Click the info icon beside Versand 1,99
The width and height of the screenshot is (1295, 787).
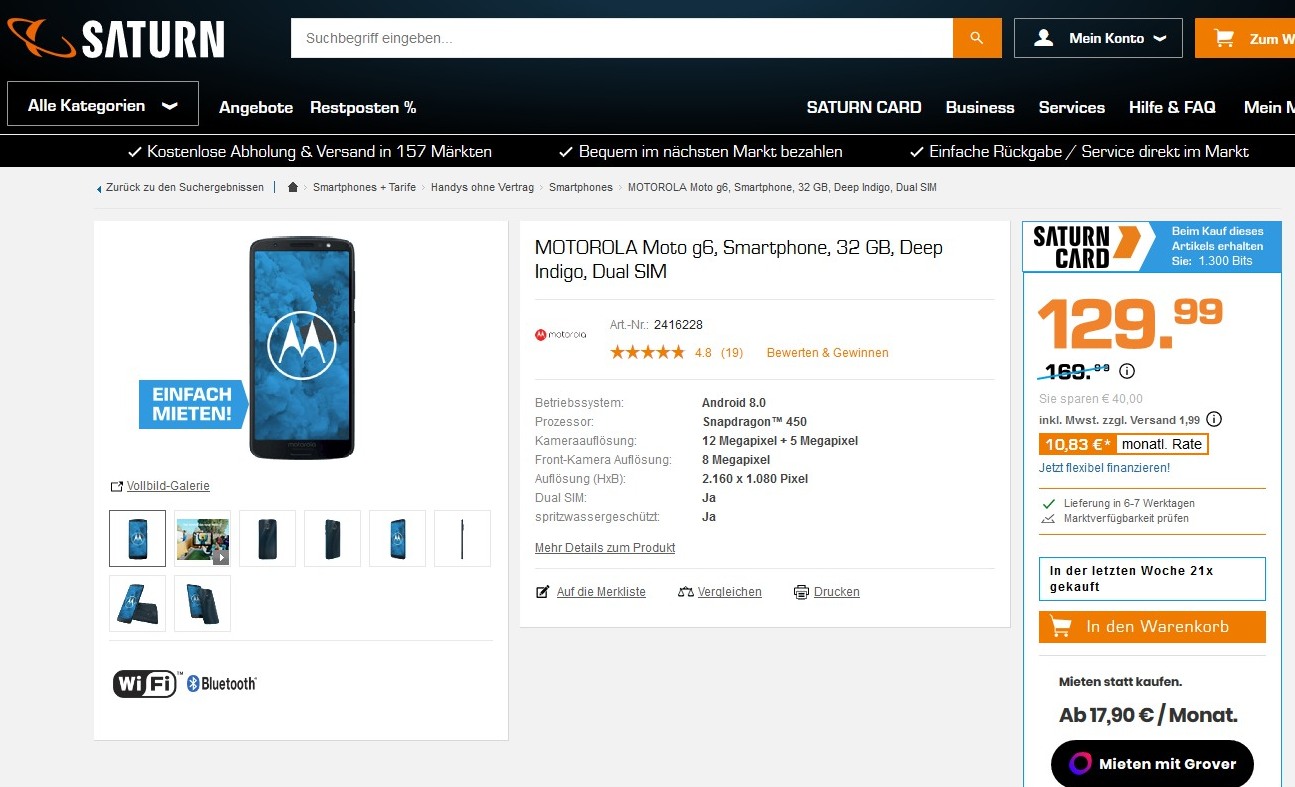coord(1214,419)
